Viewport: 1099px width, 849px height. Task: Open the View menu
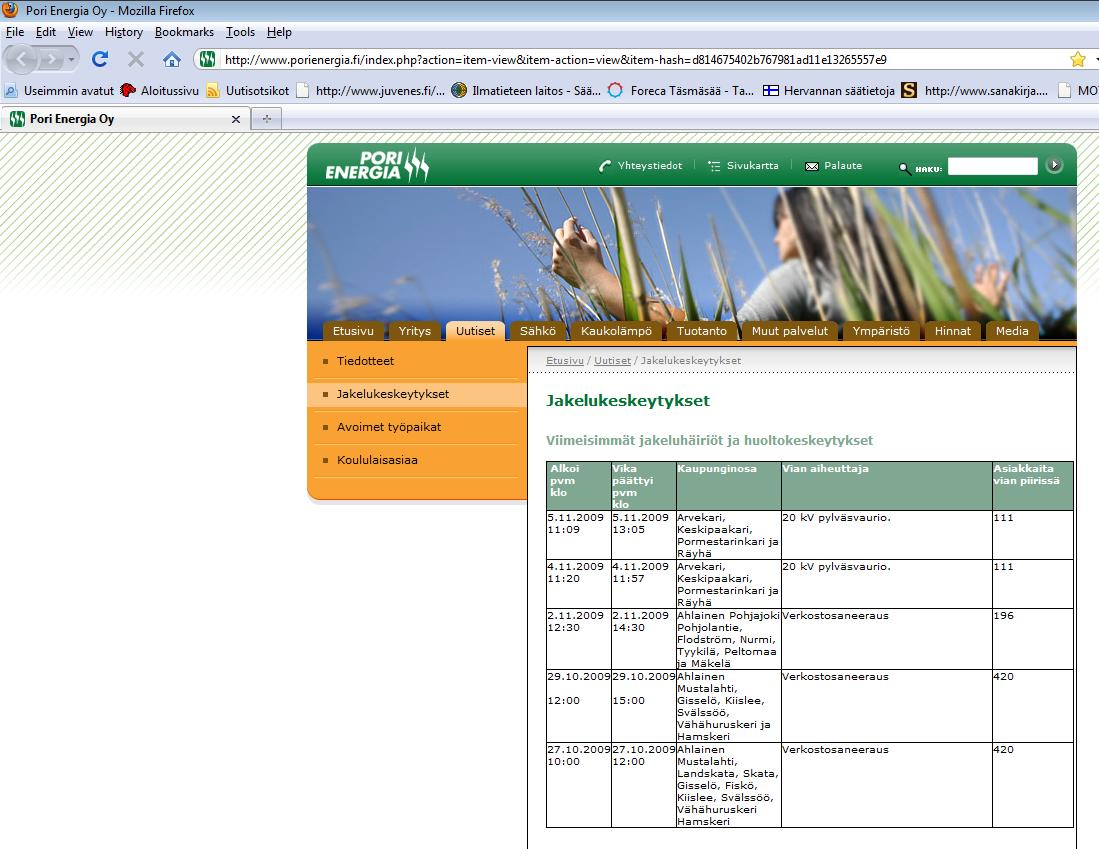tap(80, 32)
